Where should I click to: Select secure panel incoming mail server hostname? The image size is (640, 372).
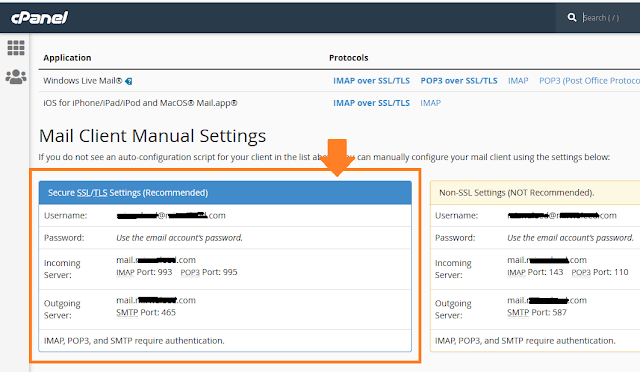point(156,260)
